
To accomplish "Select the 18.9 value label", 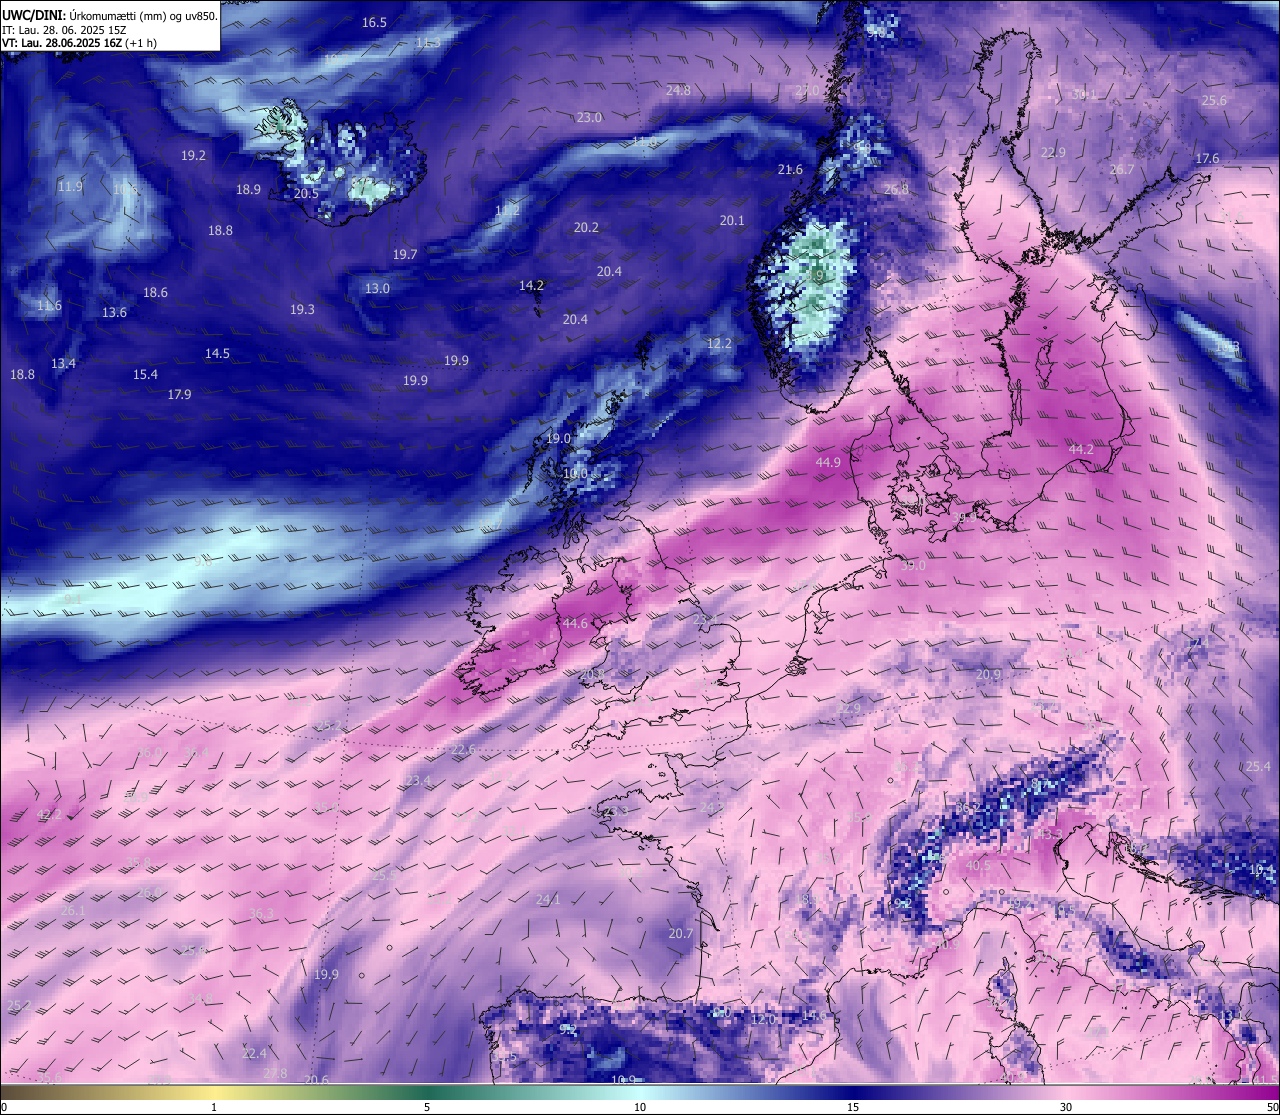I will tap(248, 189).
